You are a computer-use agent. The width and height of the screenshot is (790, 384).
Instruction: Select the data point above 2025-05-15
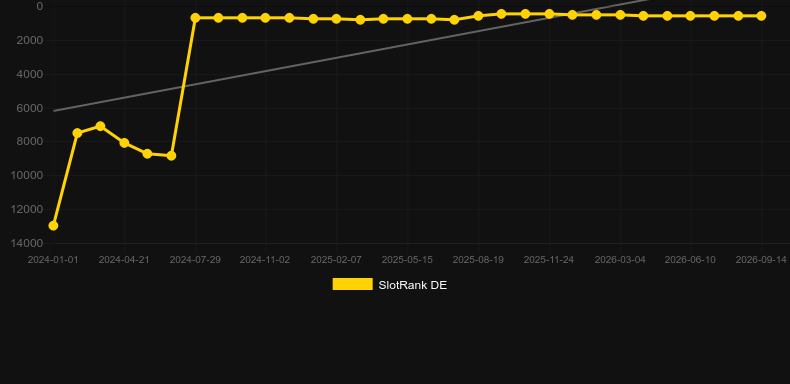(x=407, y=19)
